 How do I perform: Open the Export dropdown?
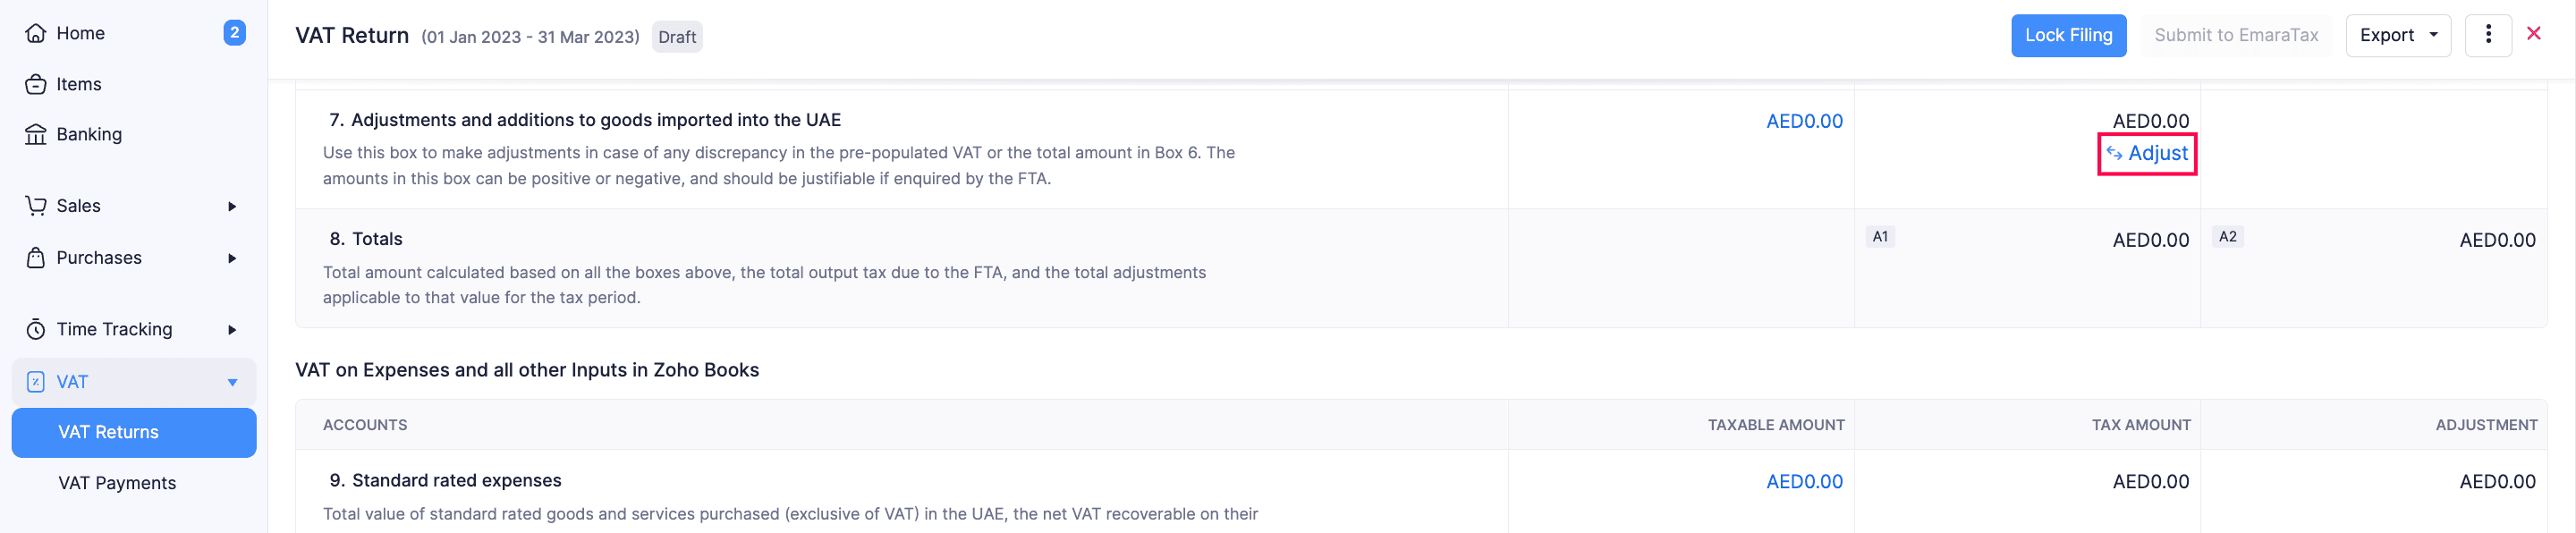coord(2397,36)
